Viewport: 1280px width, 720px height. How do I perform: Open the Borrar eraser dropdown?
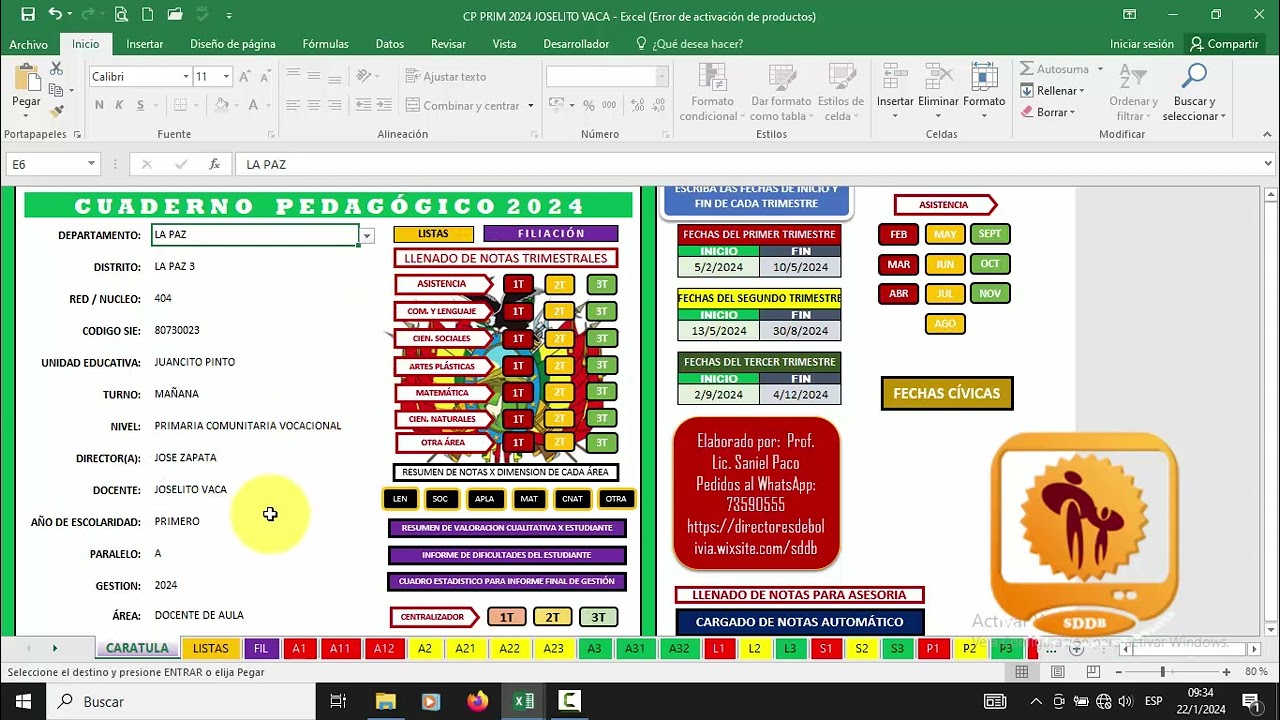(x=1048, y=113)
